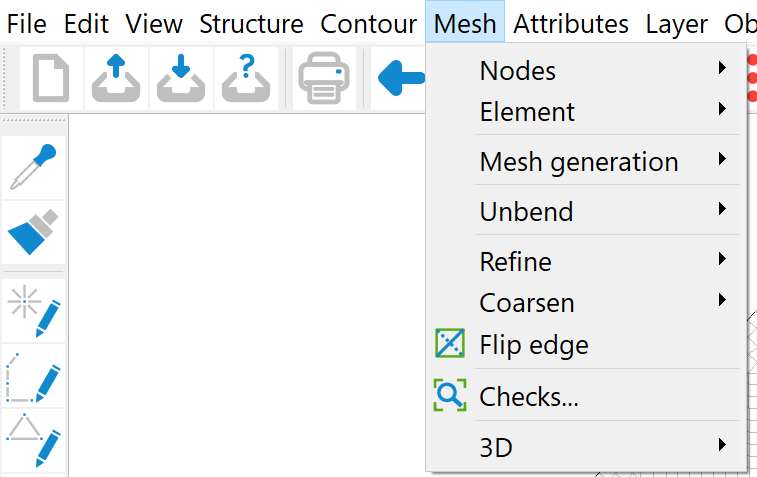
Task: Click the download tray icon
Action: (180, 78)
